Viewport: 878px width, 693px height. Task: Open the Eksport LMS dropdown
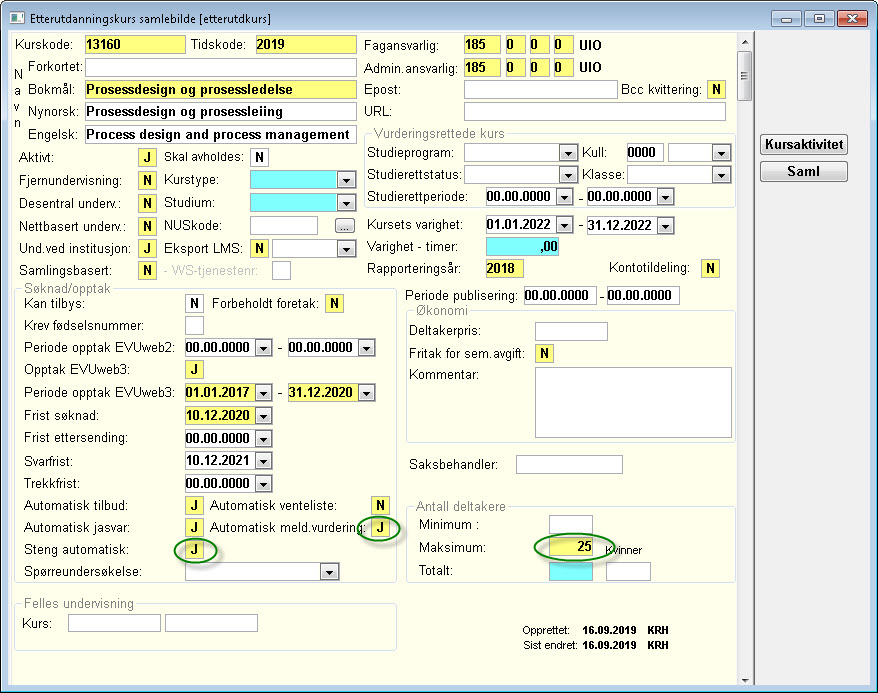[x=346, y=249]
